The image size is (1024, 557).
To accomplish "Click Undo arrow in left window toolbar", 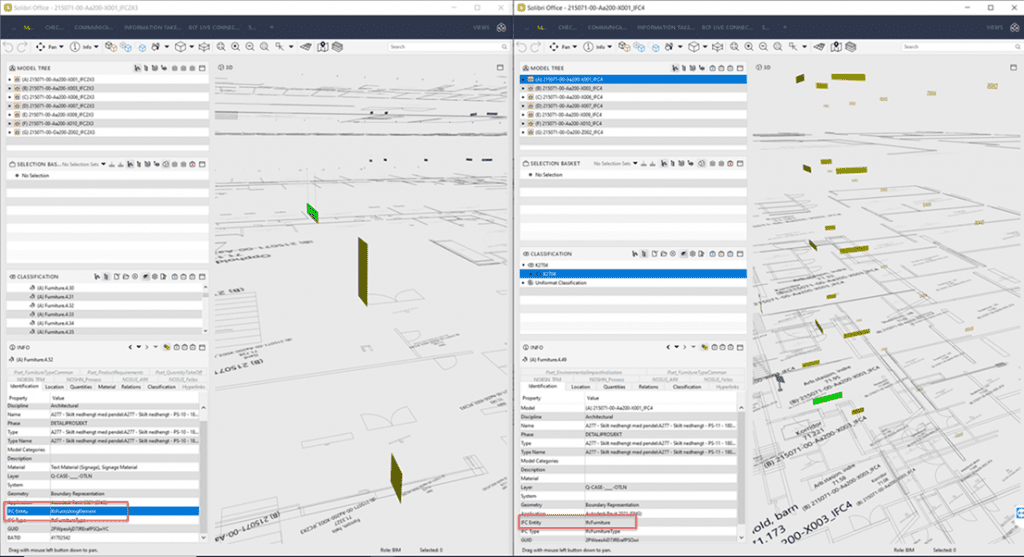I will pyautogui.click(x=9, y=47).
